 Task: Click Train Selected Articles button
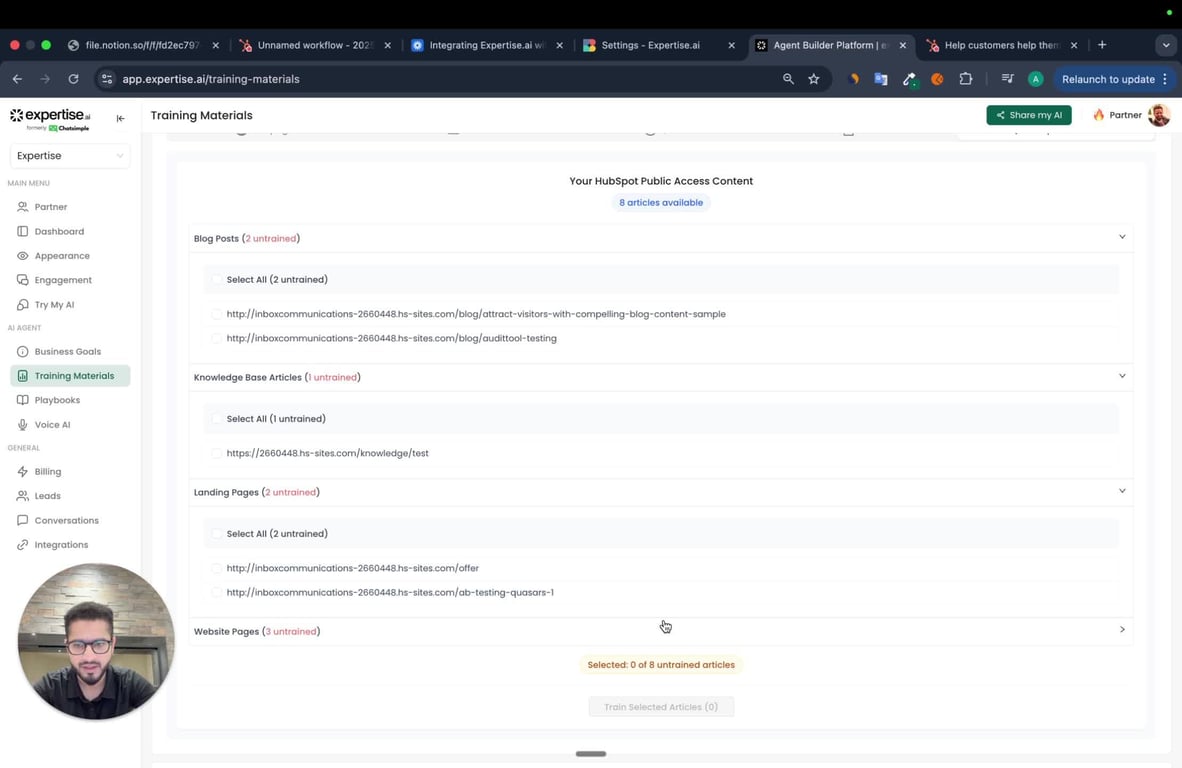pos(661,707)
